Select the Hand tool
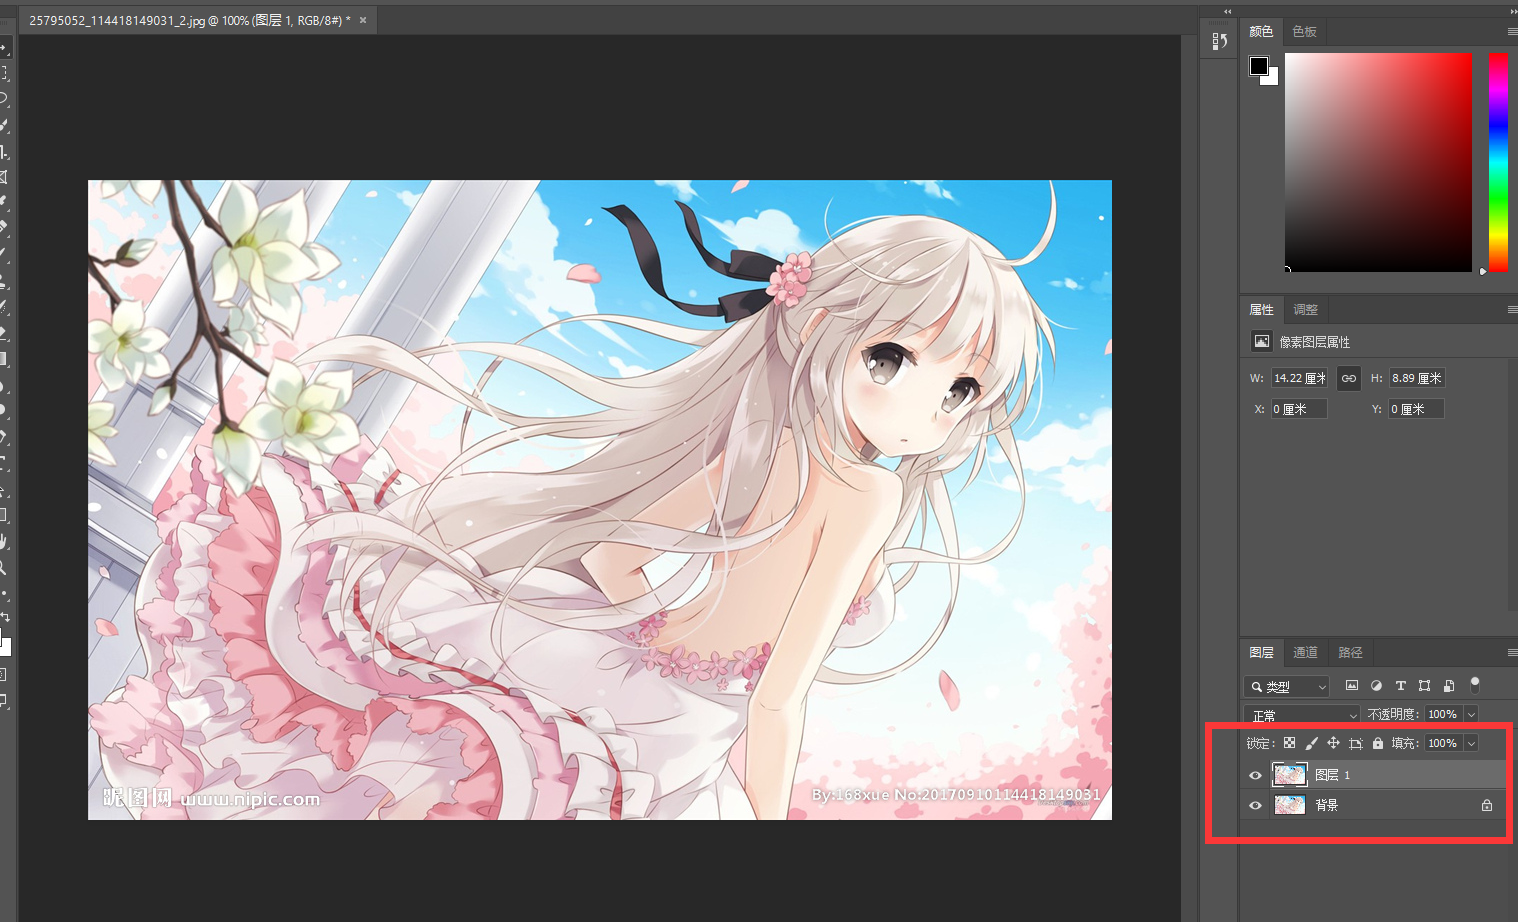This screenshot has height=922, width=1518. click(x=3, y=541)
